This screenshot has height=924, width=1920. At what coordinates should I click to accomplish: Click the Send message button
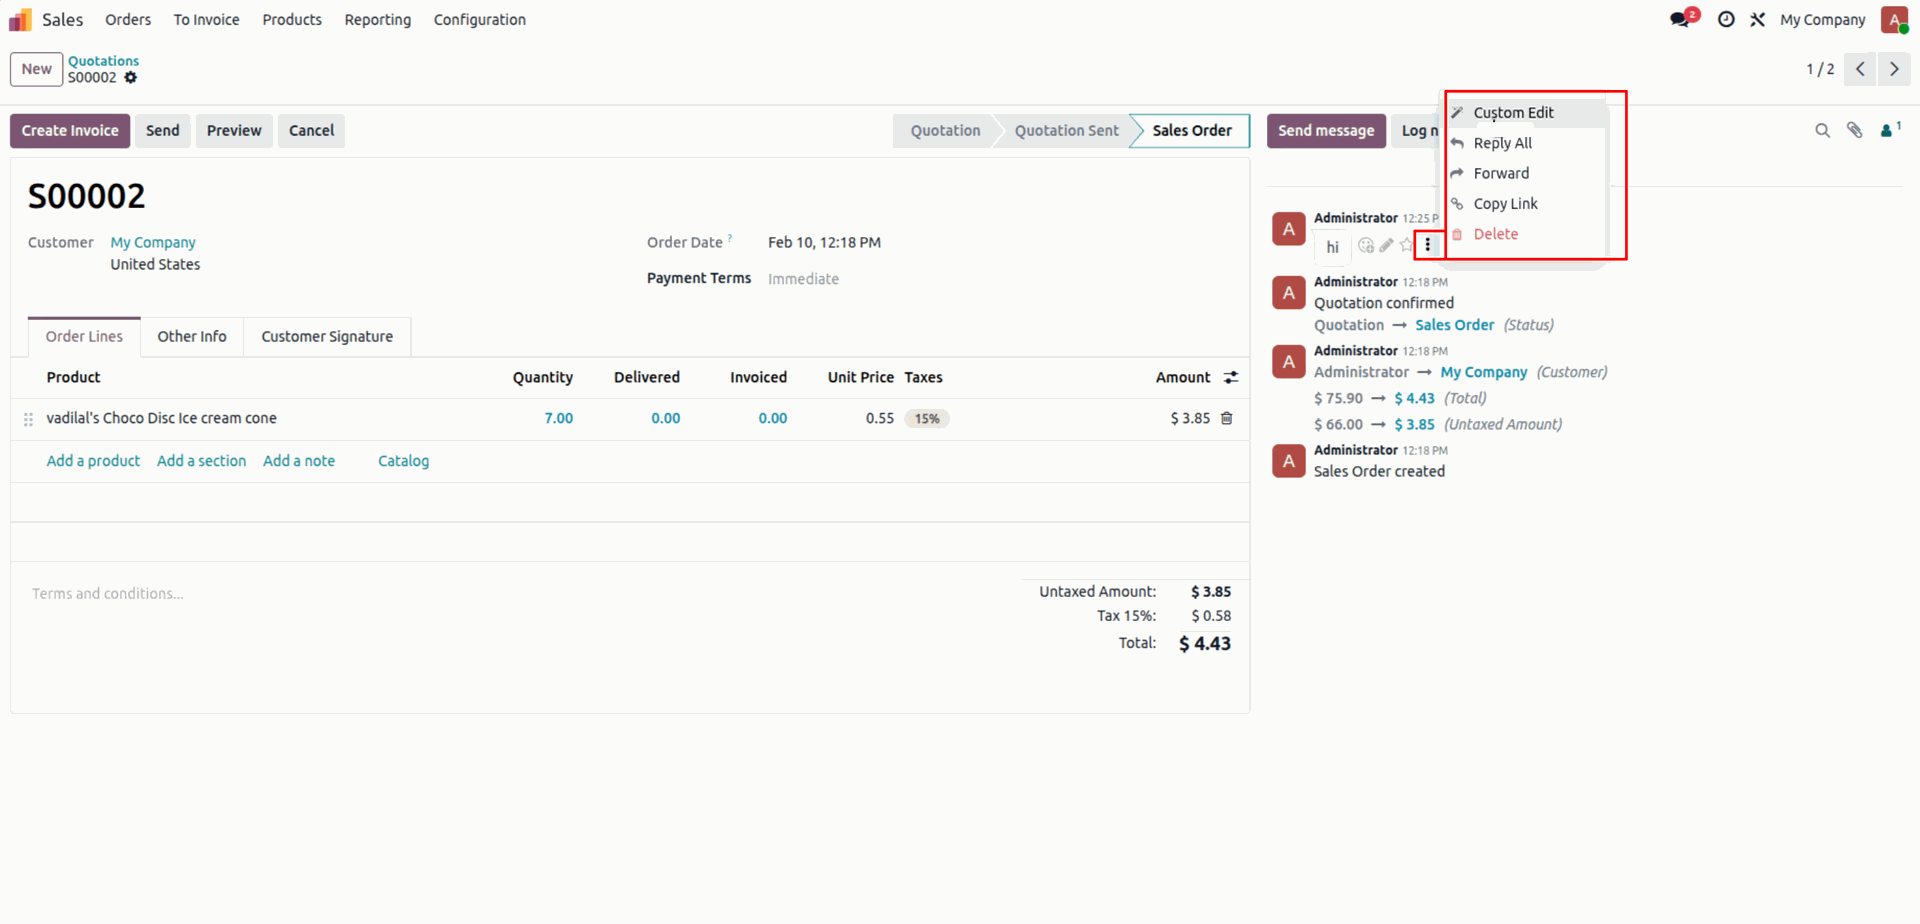pyautogui.click(x=1326, y=131)
